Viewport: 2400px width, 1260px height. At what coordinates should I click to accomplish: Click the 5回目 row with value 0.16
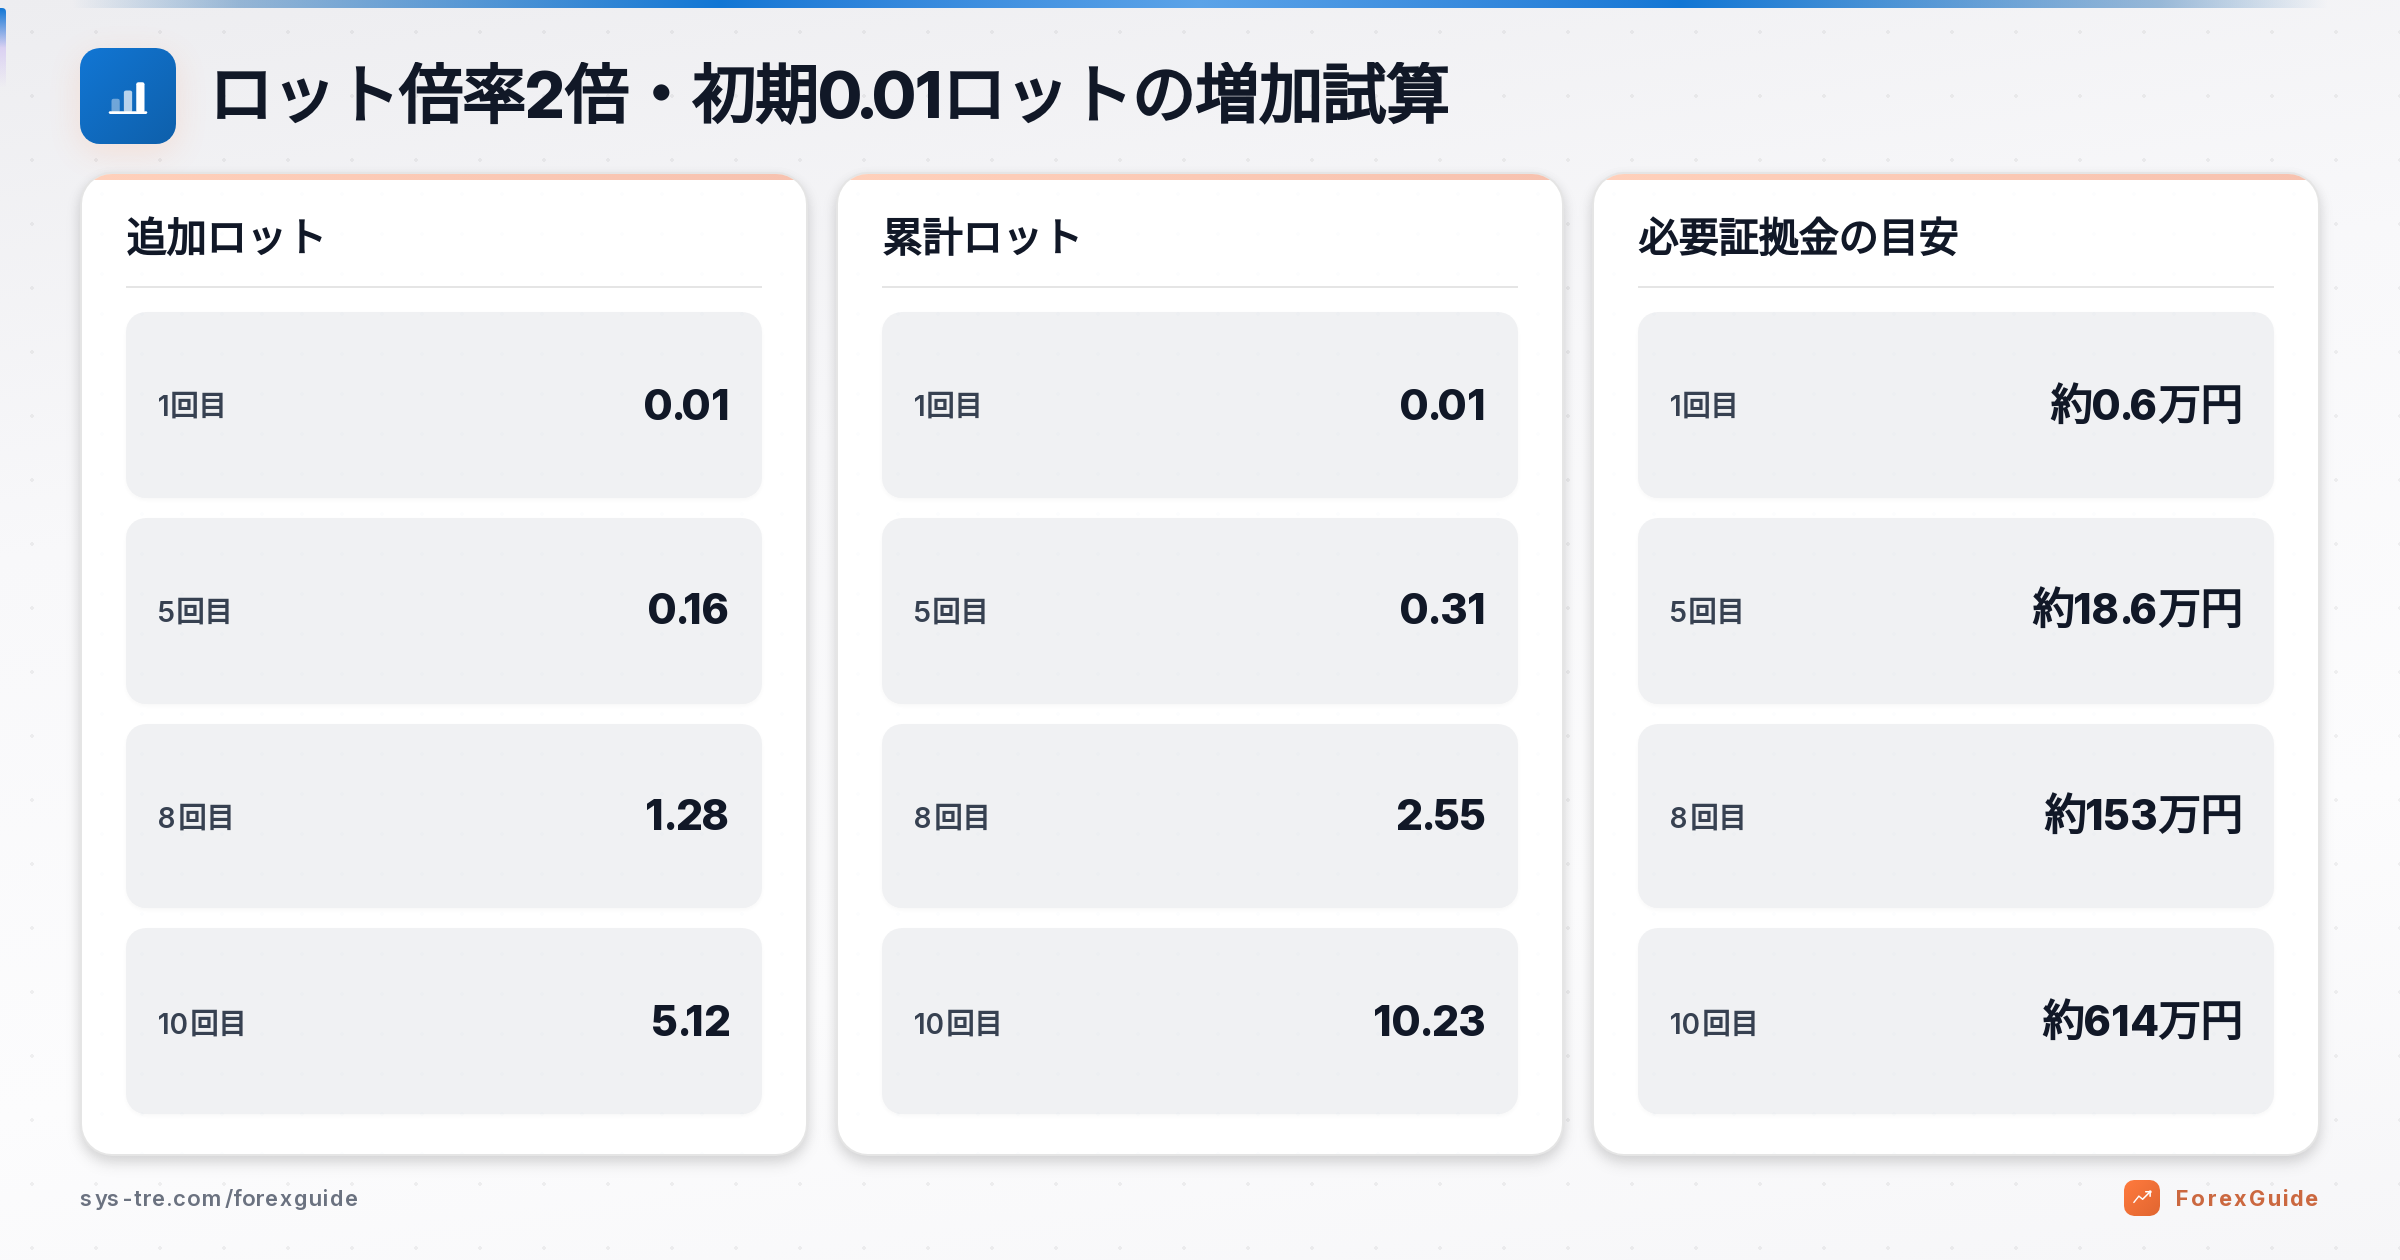click(443, 611)
